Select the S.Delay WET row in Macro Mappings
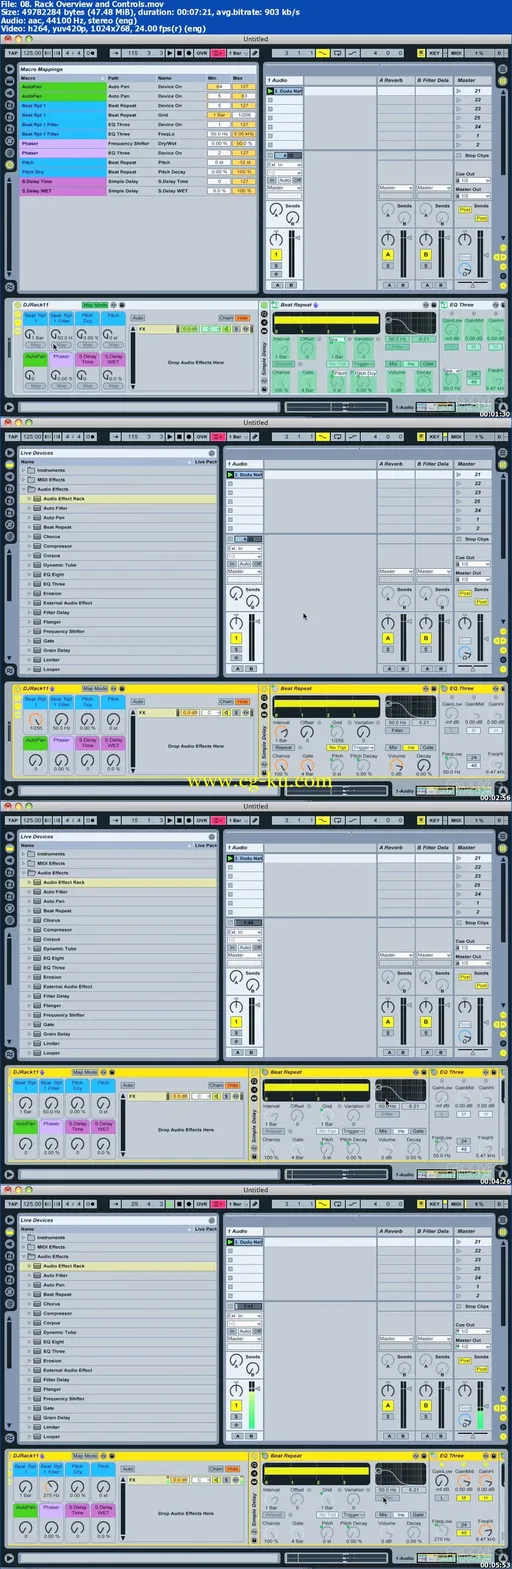 point(139,190)
